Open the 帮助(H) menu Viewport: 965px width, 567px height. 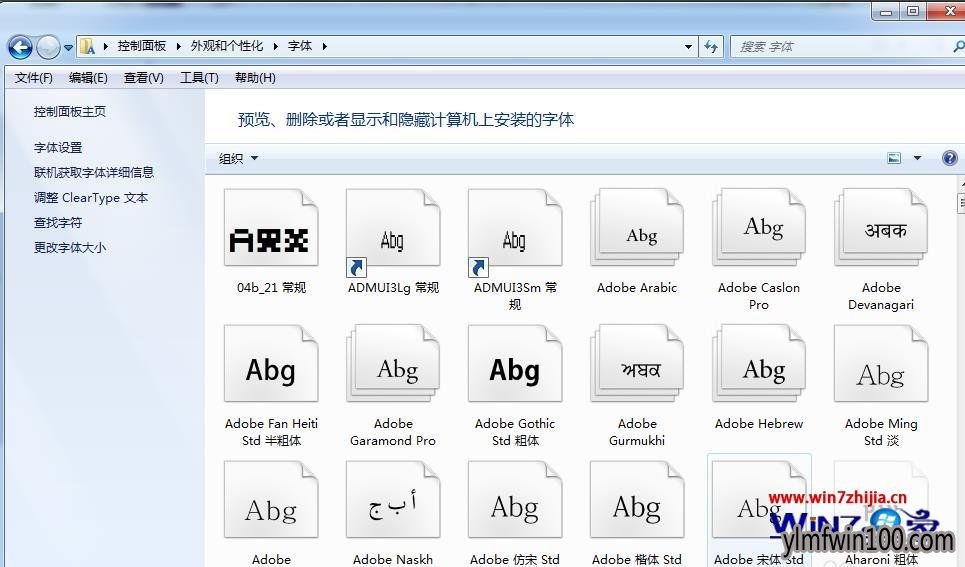pos(255,78)
